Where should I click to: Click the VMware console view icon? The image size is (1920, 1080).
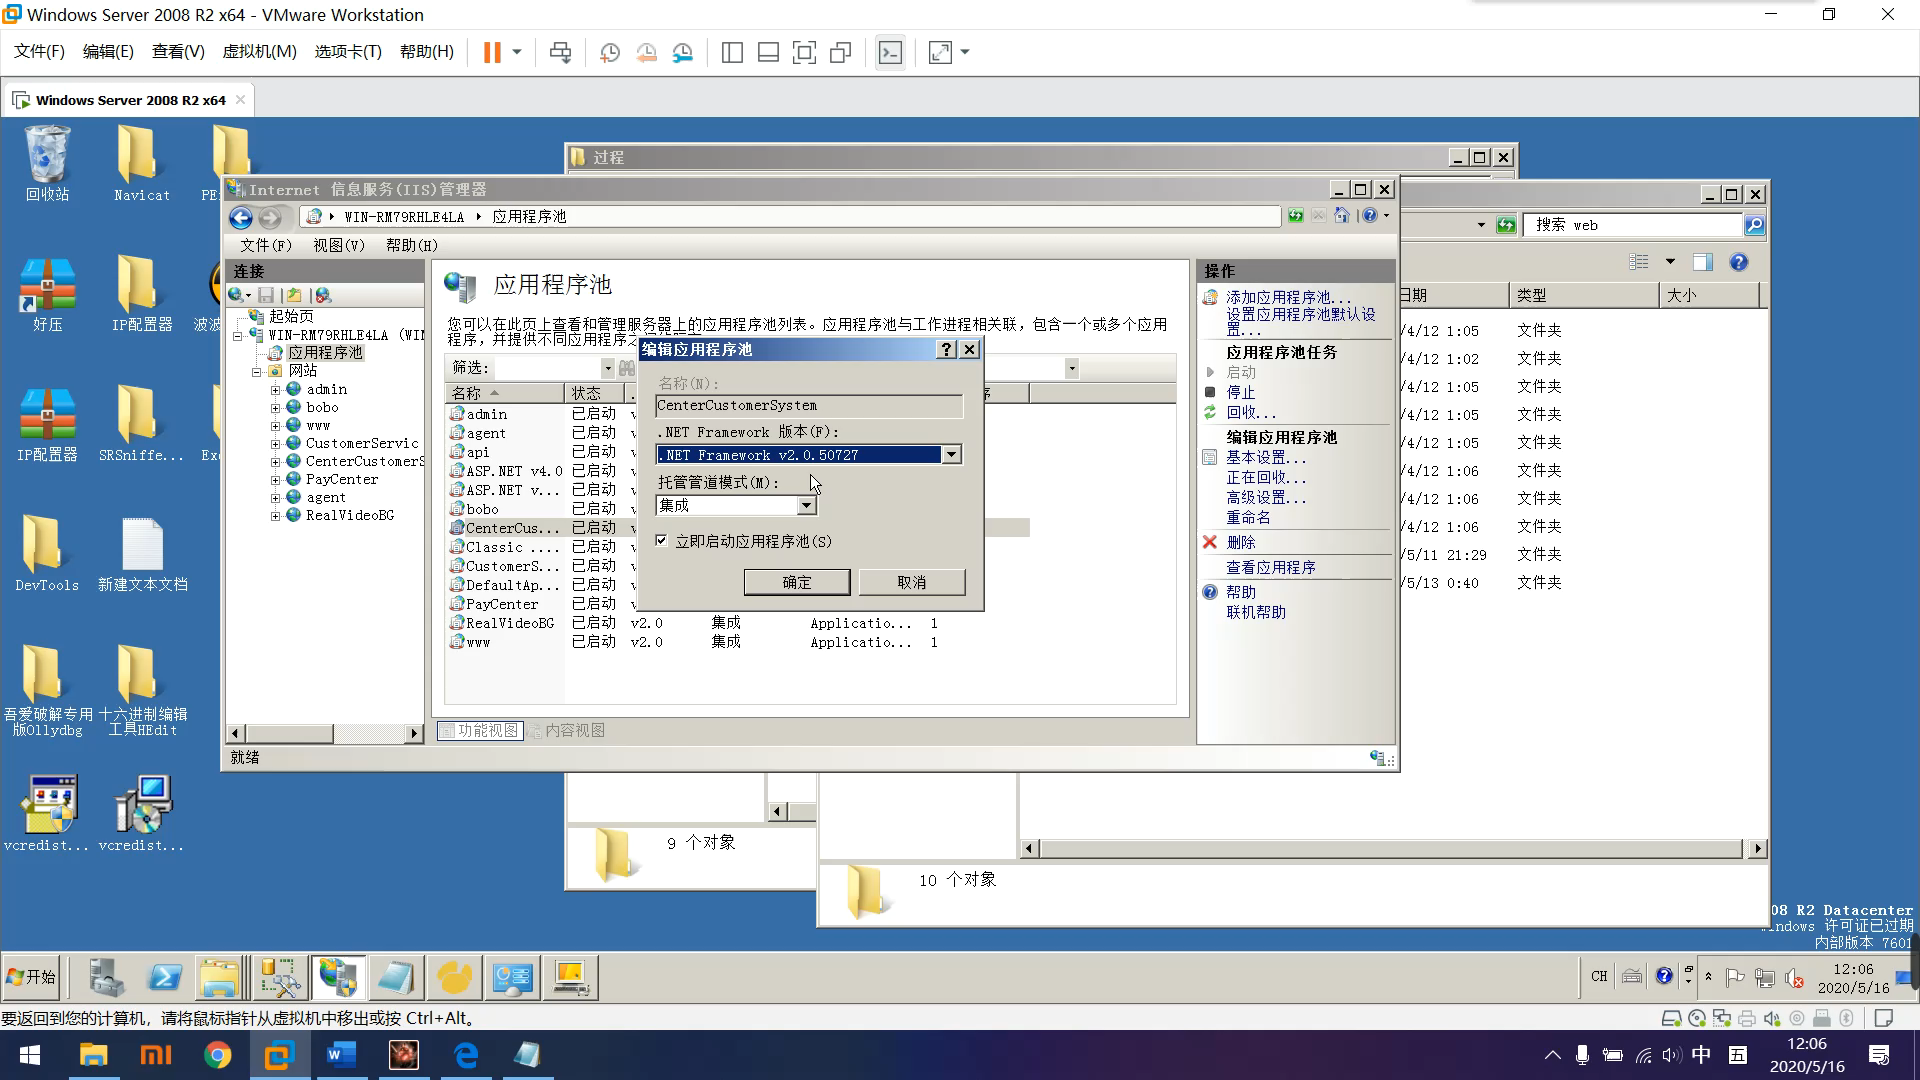tap(889, 53)
